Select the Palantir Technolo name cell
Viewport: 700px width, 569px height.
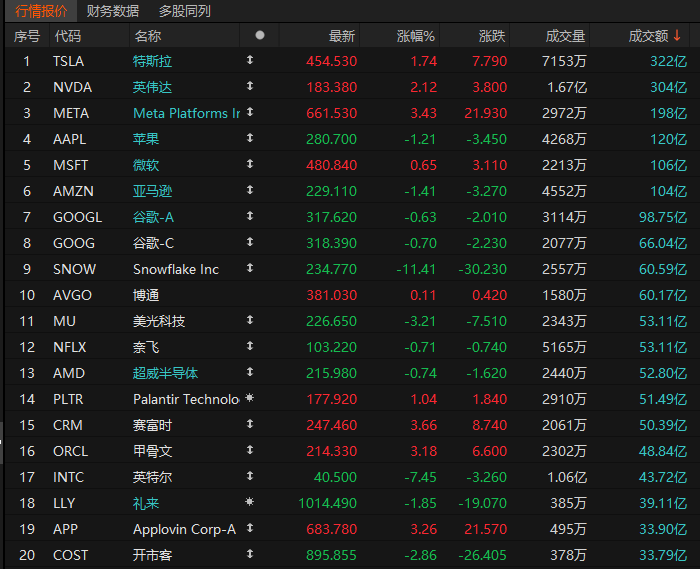point(186,399)
